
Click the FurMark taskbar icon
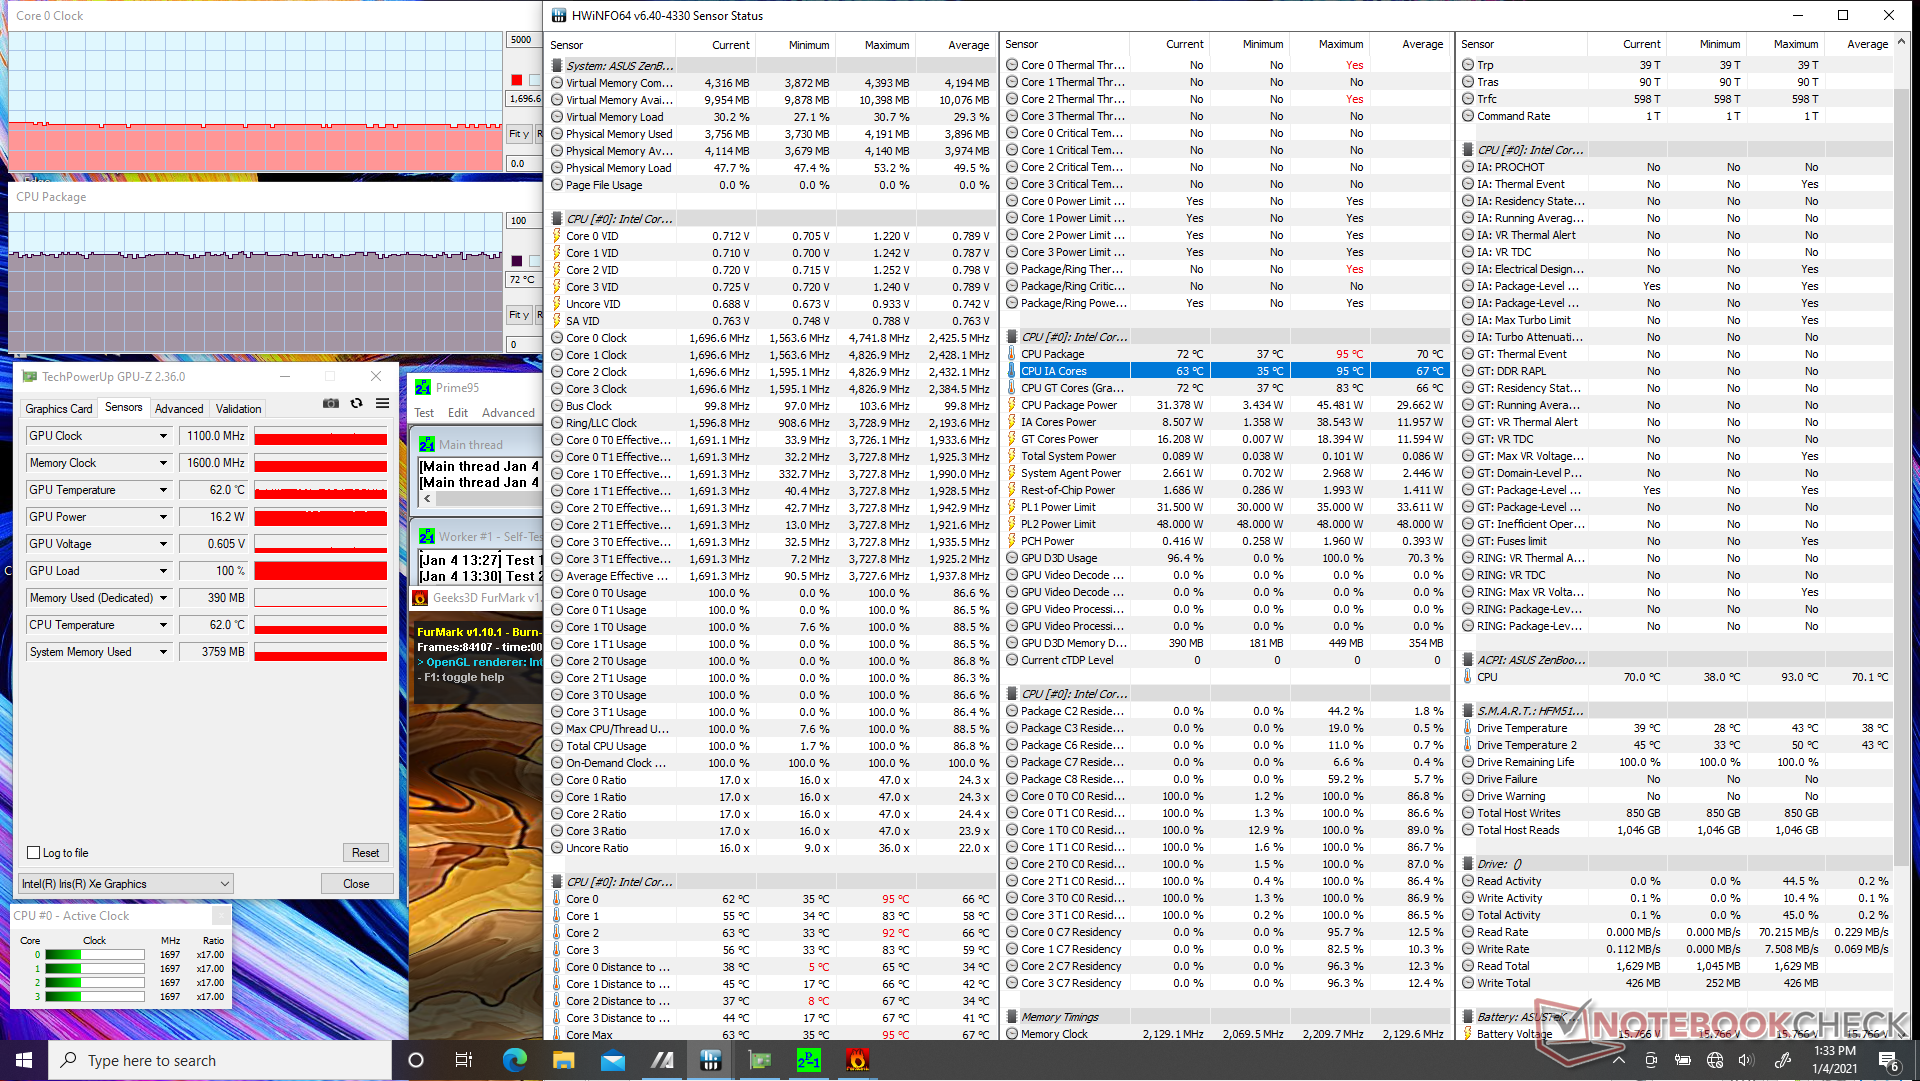click(x=857, y=1060)
